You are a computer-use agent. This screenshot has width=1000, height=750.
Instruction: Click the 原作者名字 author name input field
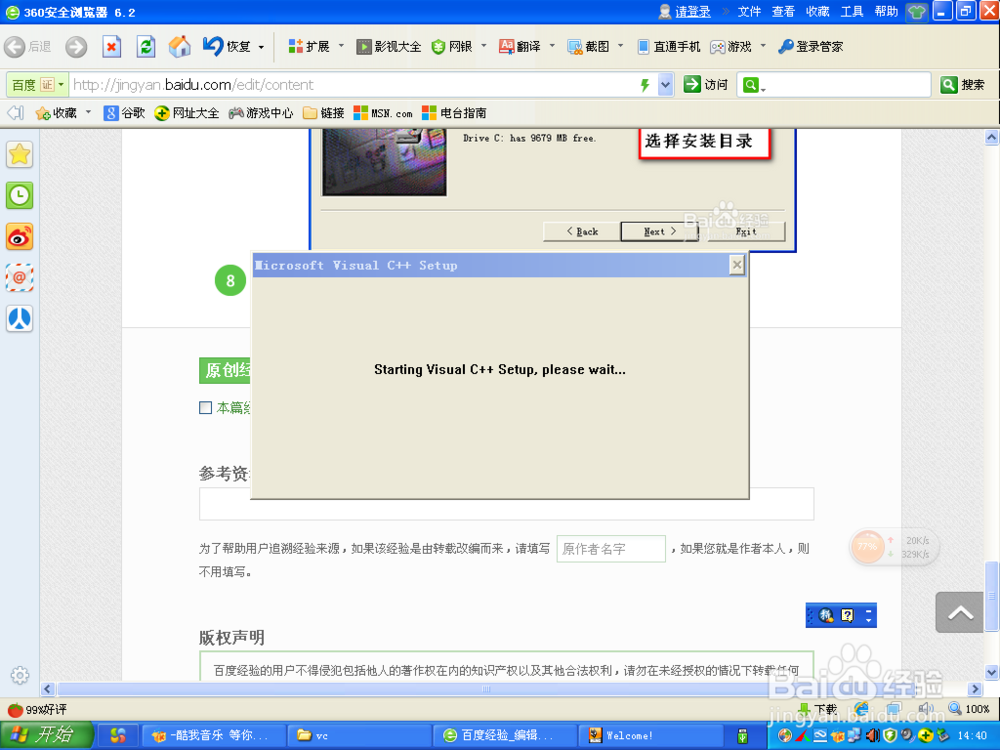(611, 548)
